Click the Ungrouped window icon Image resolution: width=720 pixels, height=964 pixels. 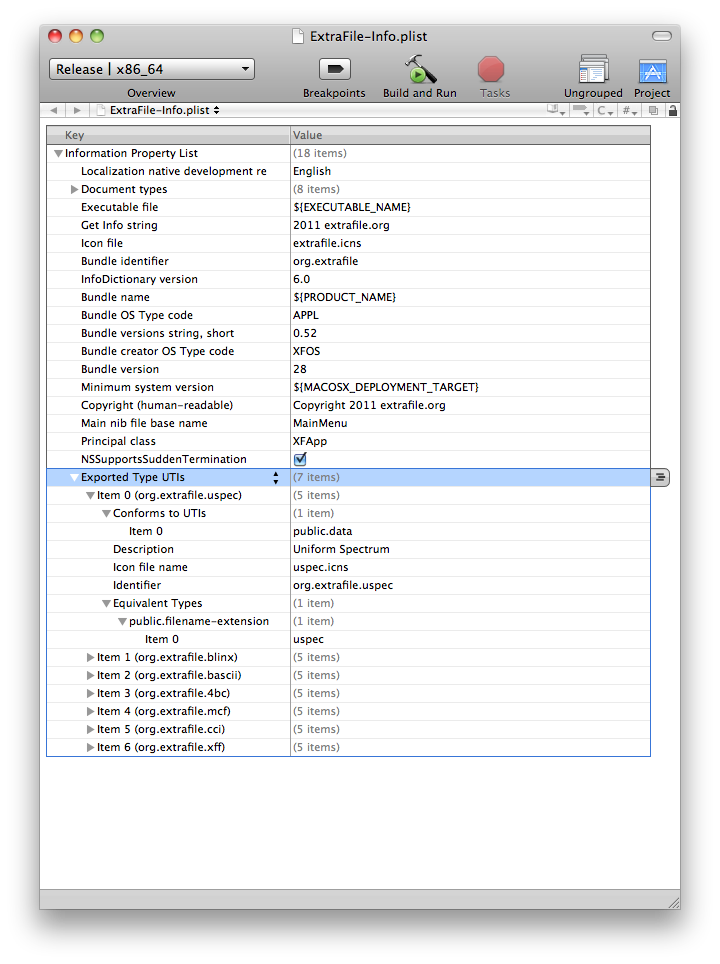[x=593, y=69]
